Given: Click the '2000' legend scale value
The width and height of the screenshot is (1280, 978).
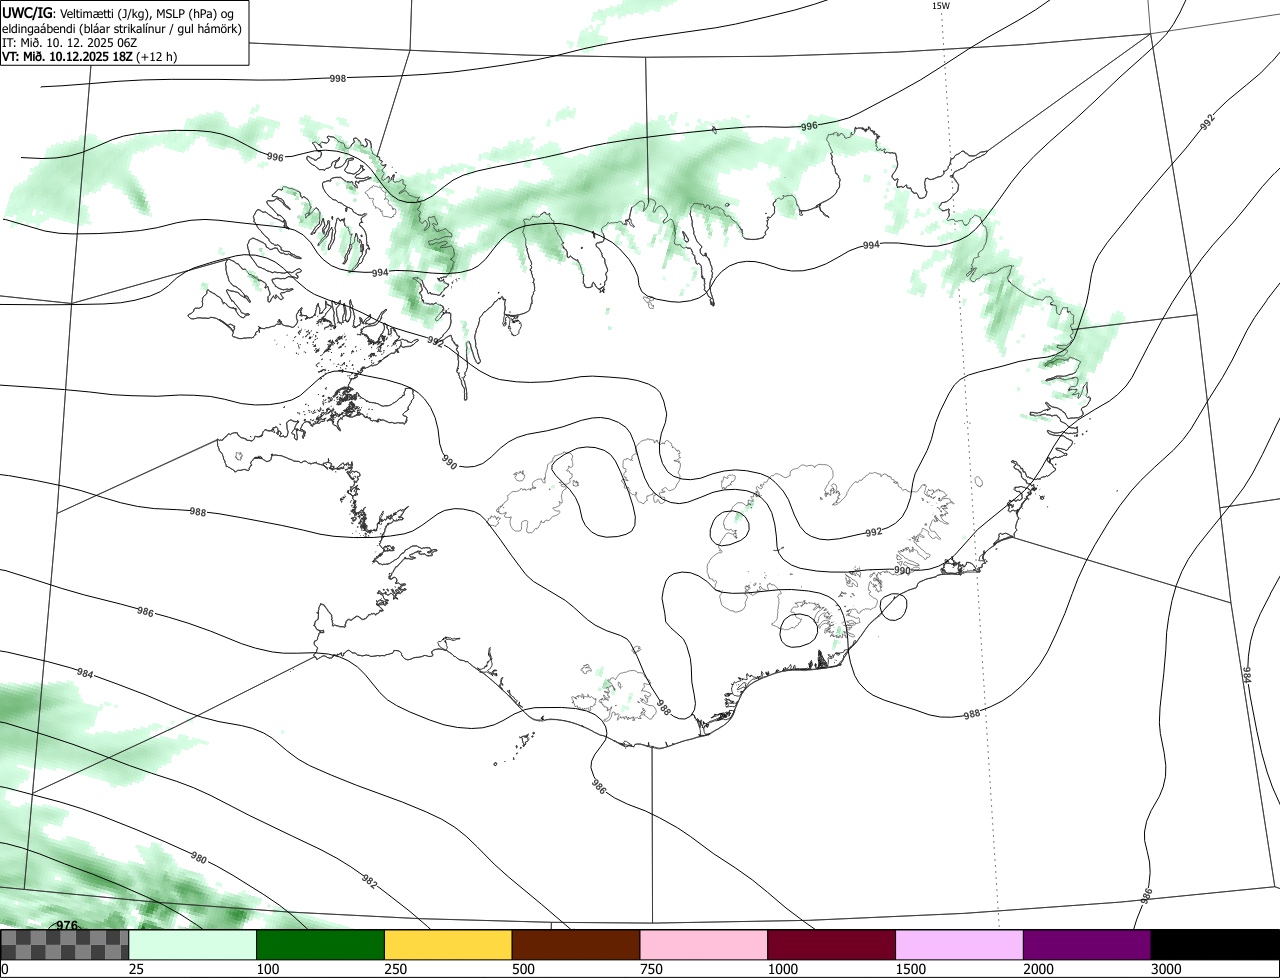Looking at the screenshot, I should [1039, 969].
